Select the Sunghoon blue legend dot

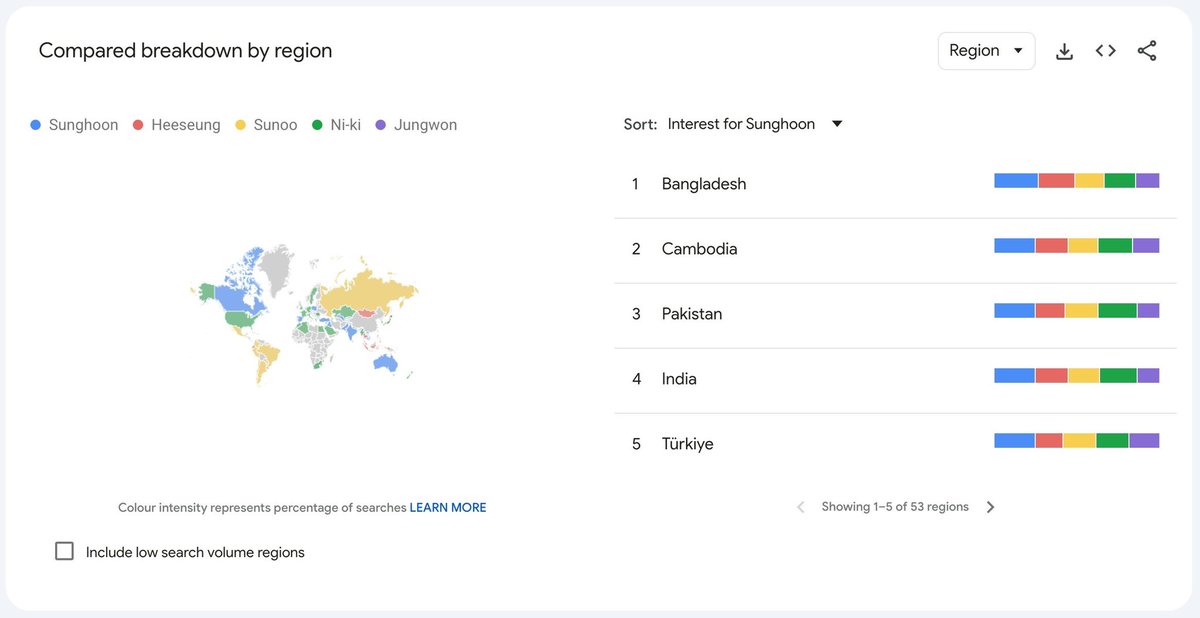coord(36,125)
